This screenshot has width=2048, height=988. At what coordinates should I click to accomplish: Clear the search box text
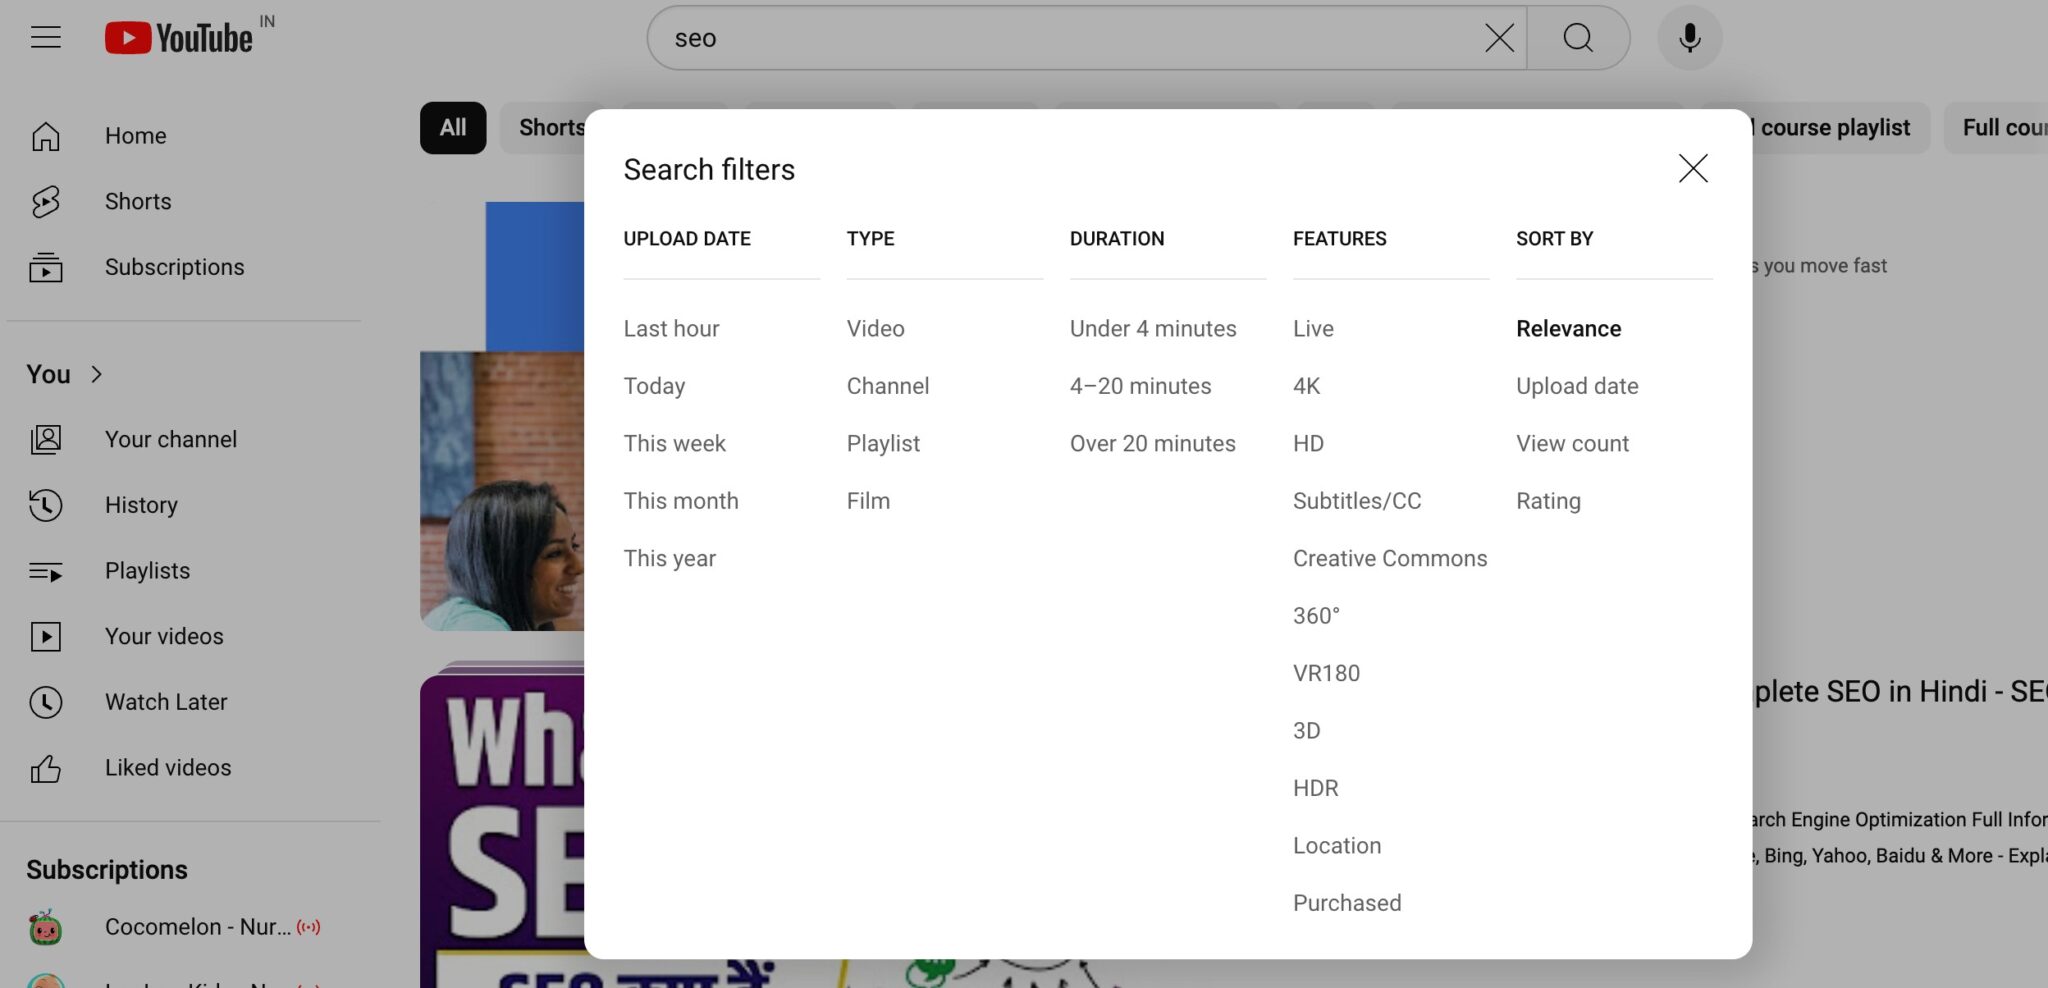click(x=1498, y=38)
